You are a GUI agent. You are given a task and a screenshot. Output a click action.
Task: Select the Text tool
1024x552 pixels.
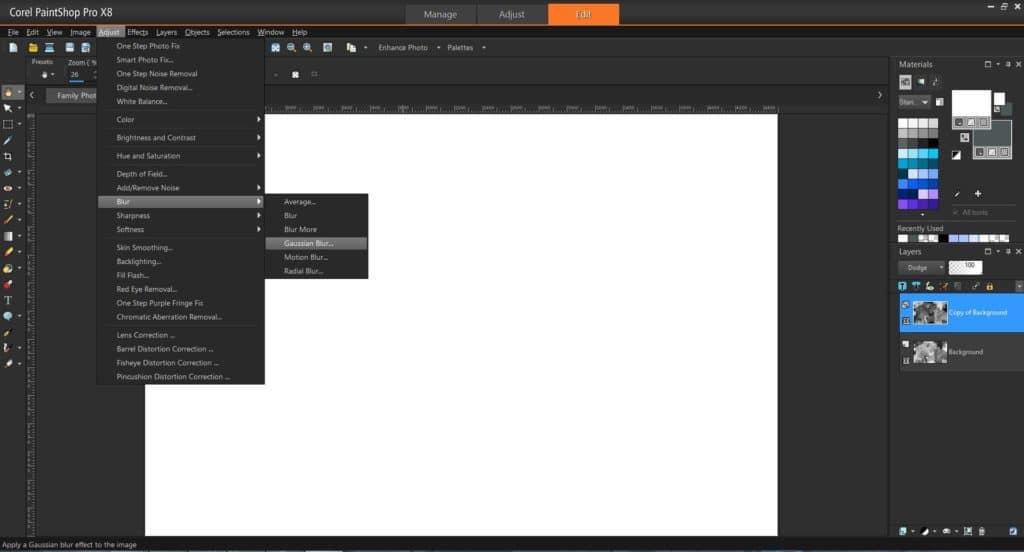8,300
